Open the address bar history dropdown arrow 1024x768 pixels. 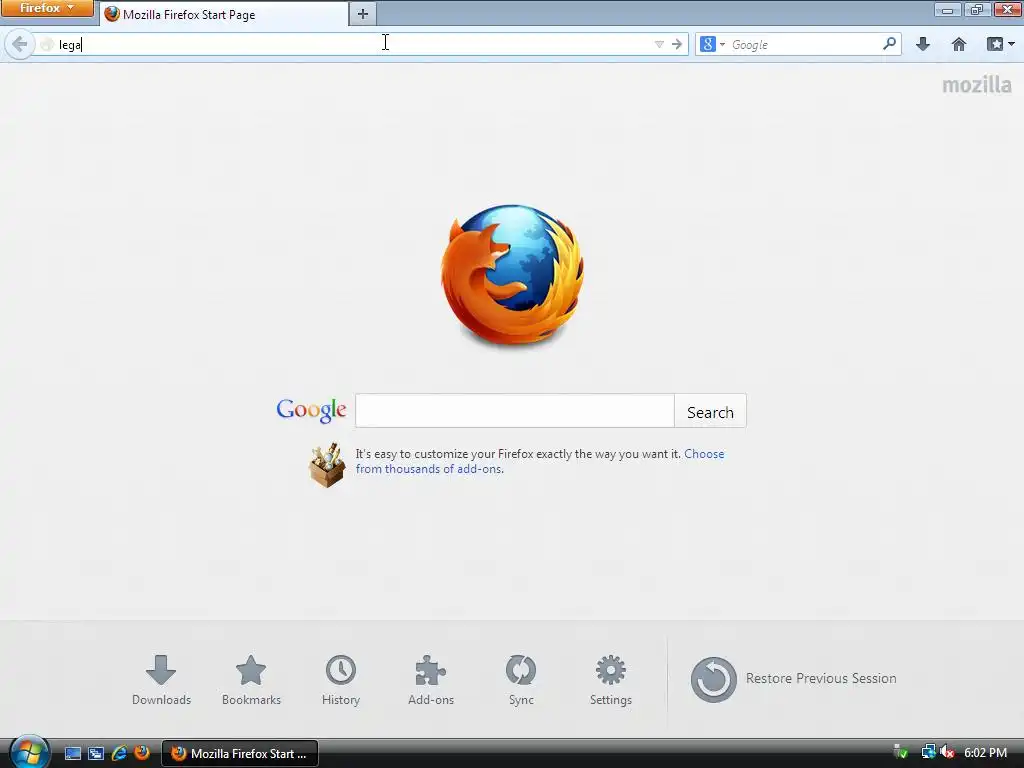pyautogui.click(x=659, y=44)
